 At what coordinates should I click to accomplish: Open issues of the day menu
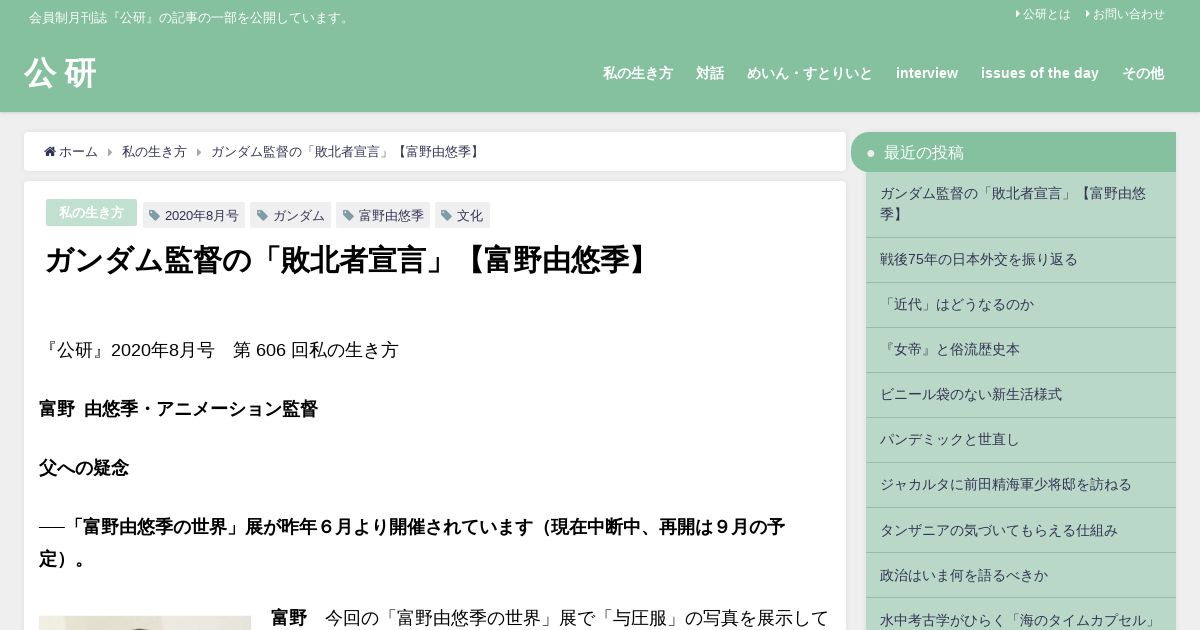(1040, 73)
